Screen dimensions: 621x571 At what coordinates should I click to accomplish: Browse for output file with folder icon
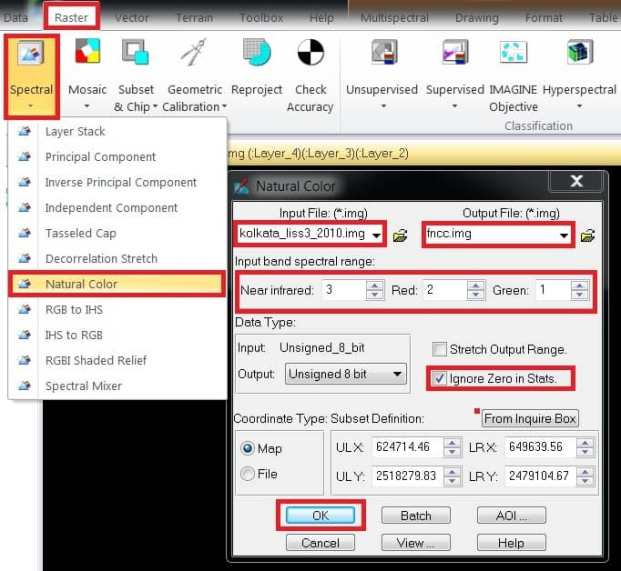pyautogui.click(x=588, y=235)
